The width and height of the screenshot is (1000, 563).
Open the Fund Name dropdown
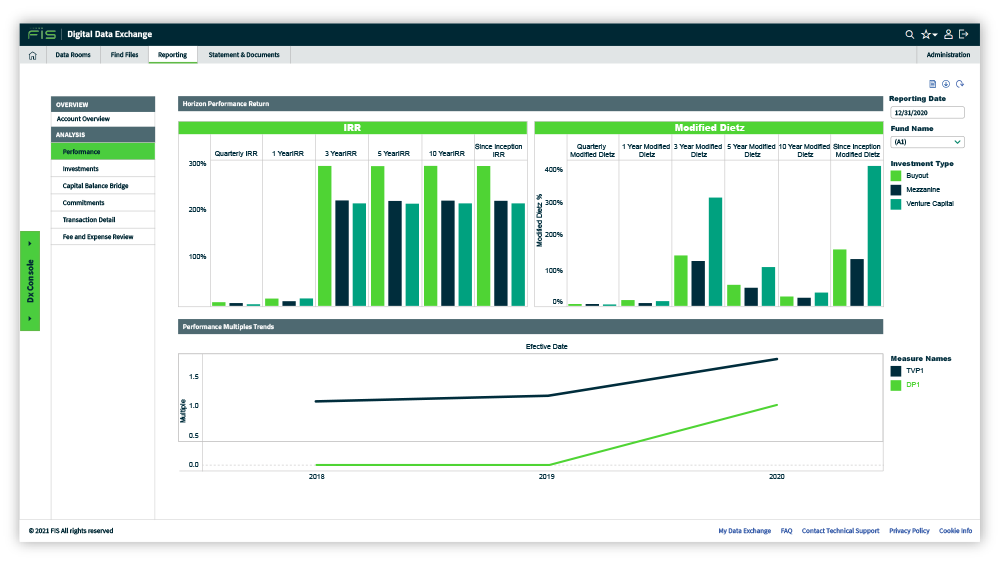[x=927, y=142]
